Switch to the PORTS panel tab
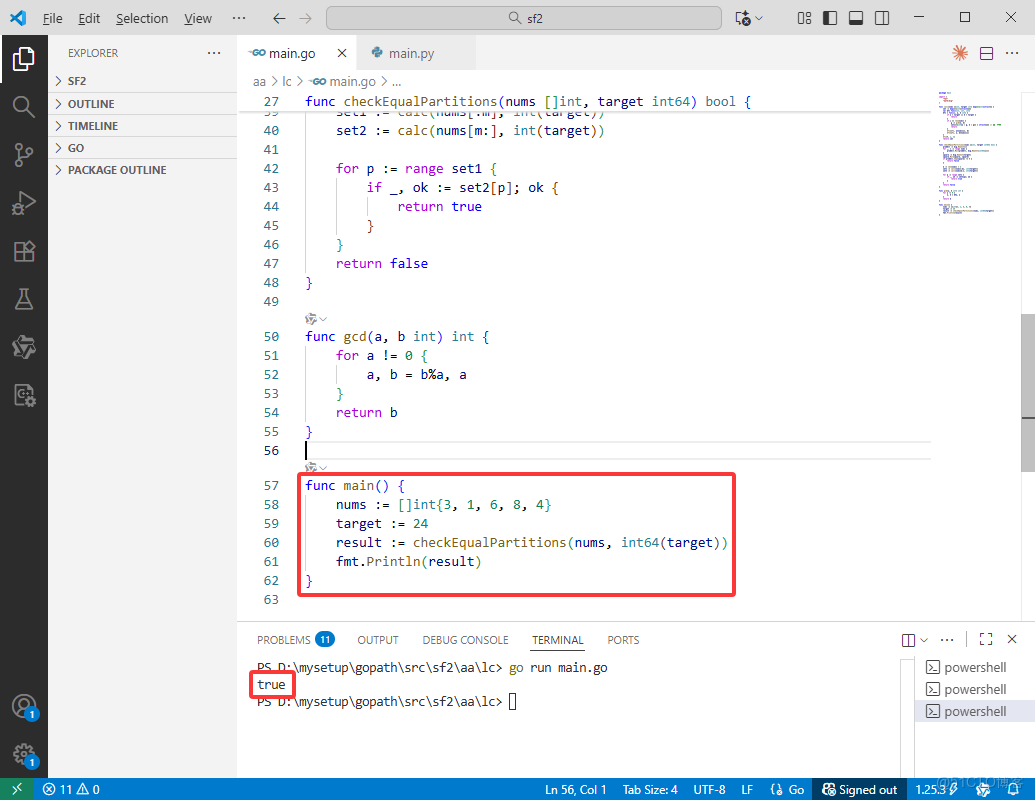The width and height of the screenshot is (1035, 800). pyautogui.click(x=623, y=640)
